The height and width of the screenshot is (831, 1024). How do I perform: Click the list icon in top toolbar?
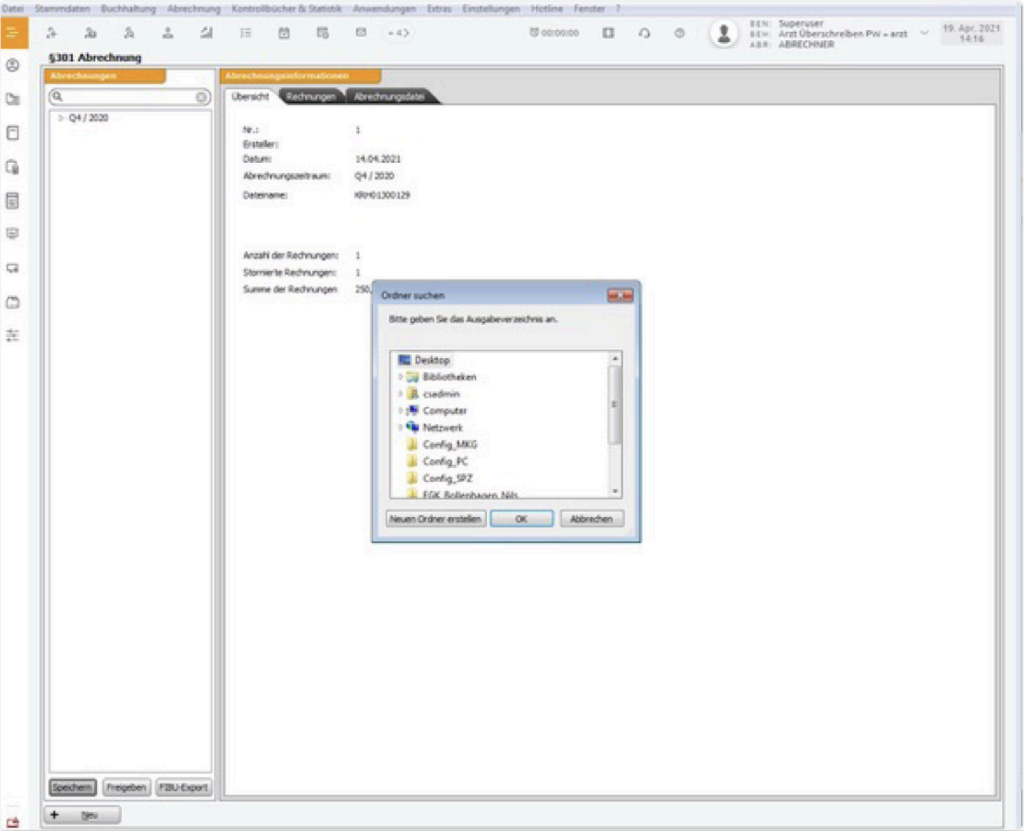[246, 33]
